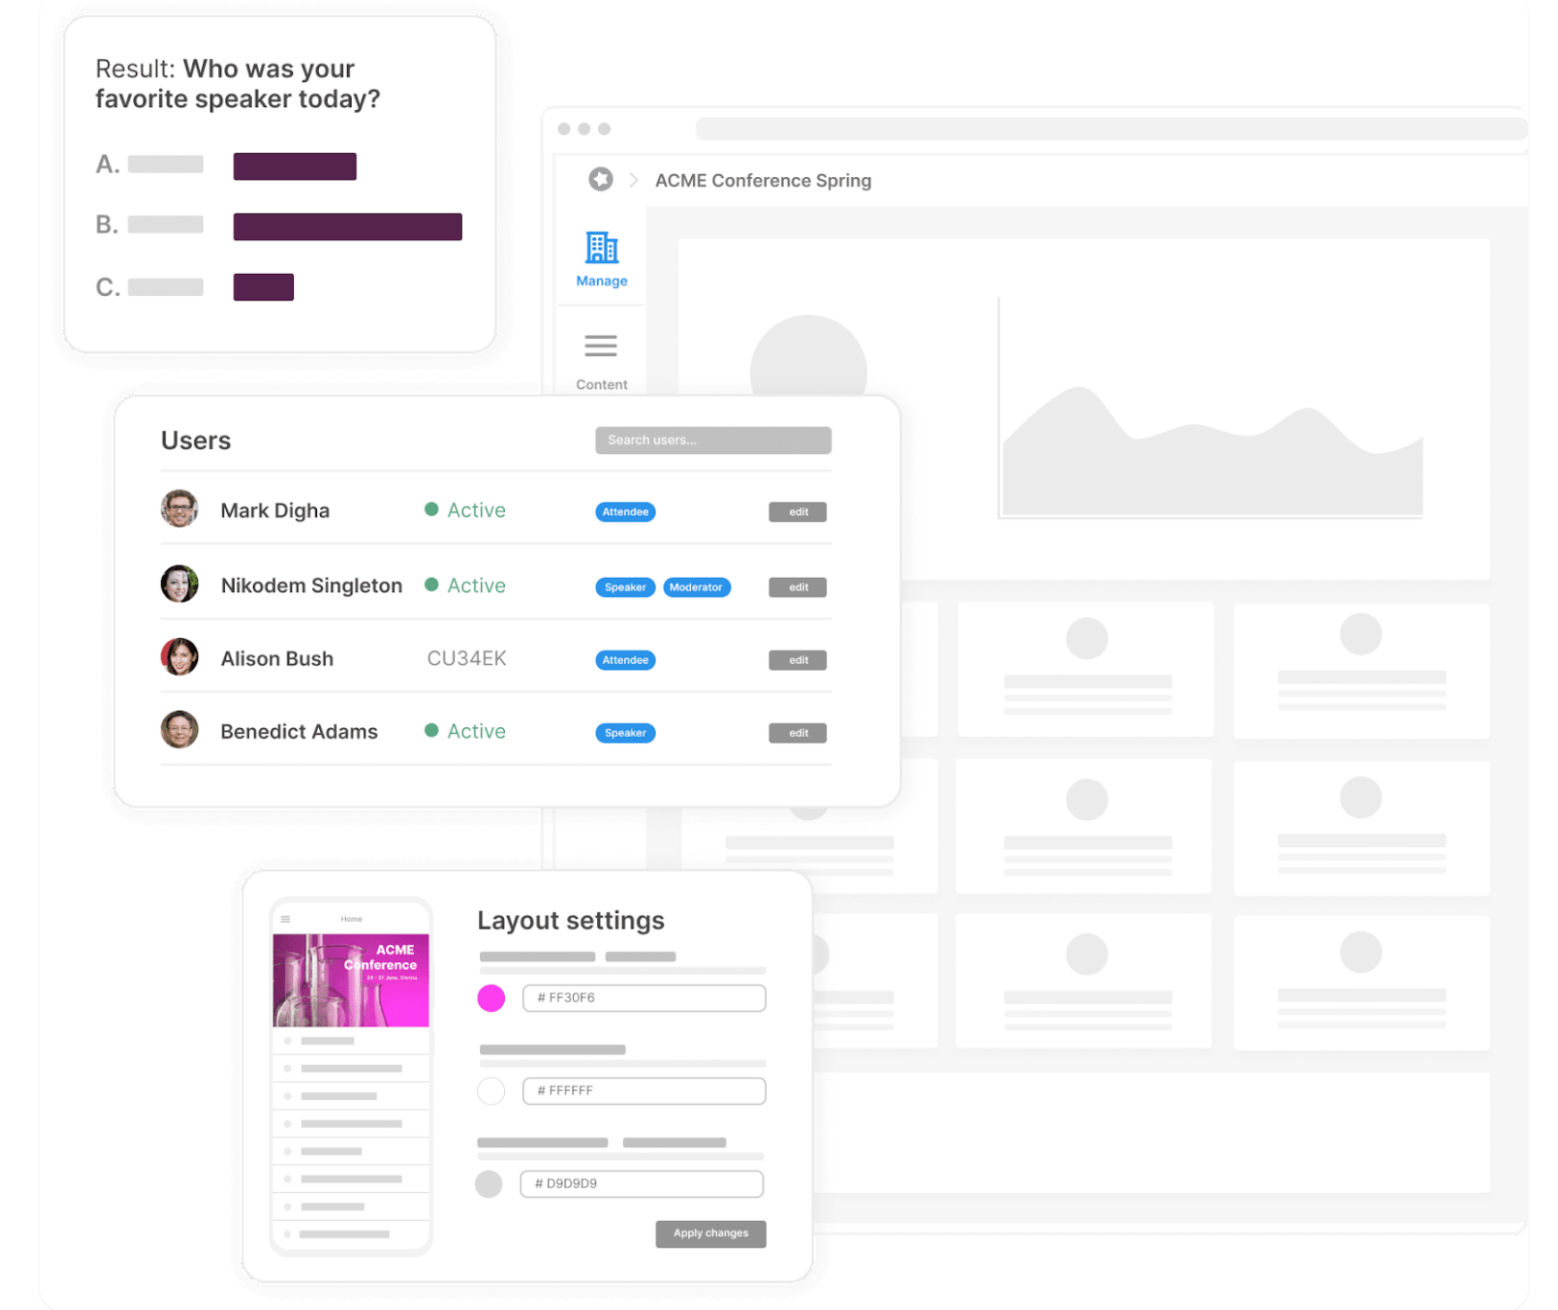Viewport: 1558px width, 1310px height.
Task: Click the star home icon beside breadcrumb
Action: tap(600, 179)
